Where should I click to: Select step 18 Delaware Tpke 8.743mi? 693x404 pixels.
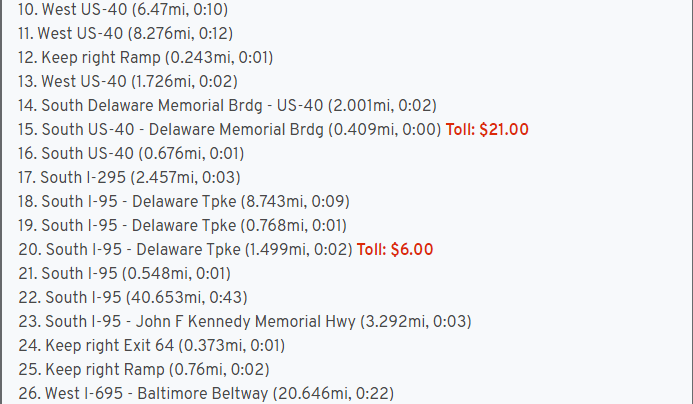[189, 201]
